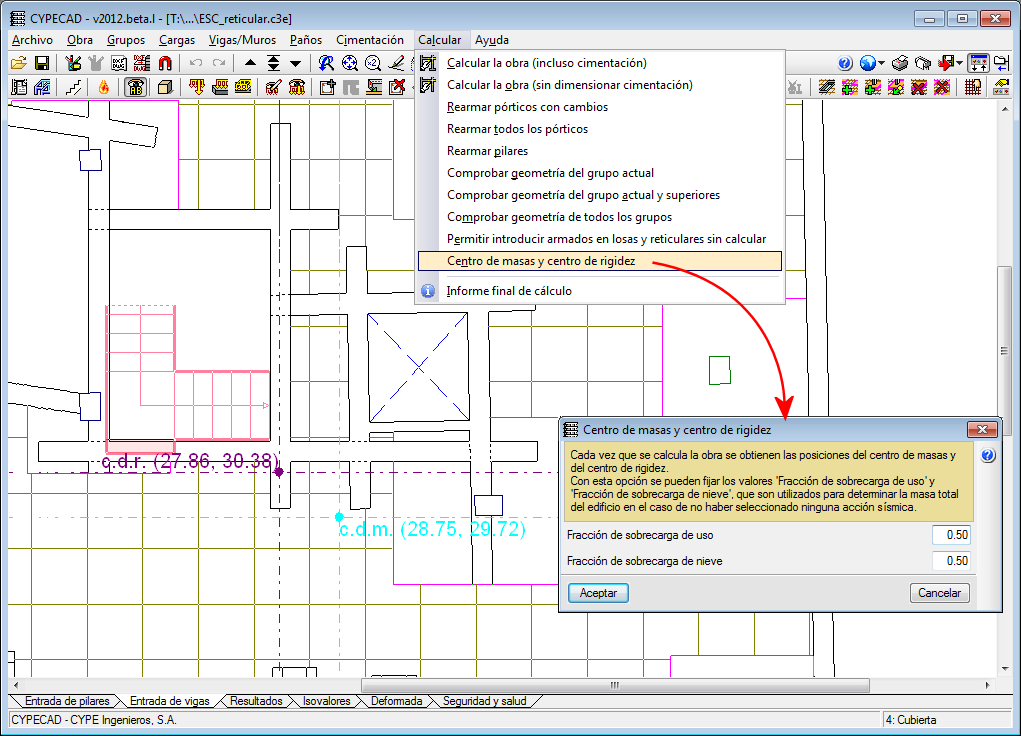1021x736 pixels.
Task: Toggle the floating menu window icon
Action: [x=979, y=63]
